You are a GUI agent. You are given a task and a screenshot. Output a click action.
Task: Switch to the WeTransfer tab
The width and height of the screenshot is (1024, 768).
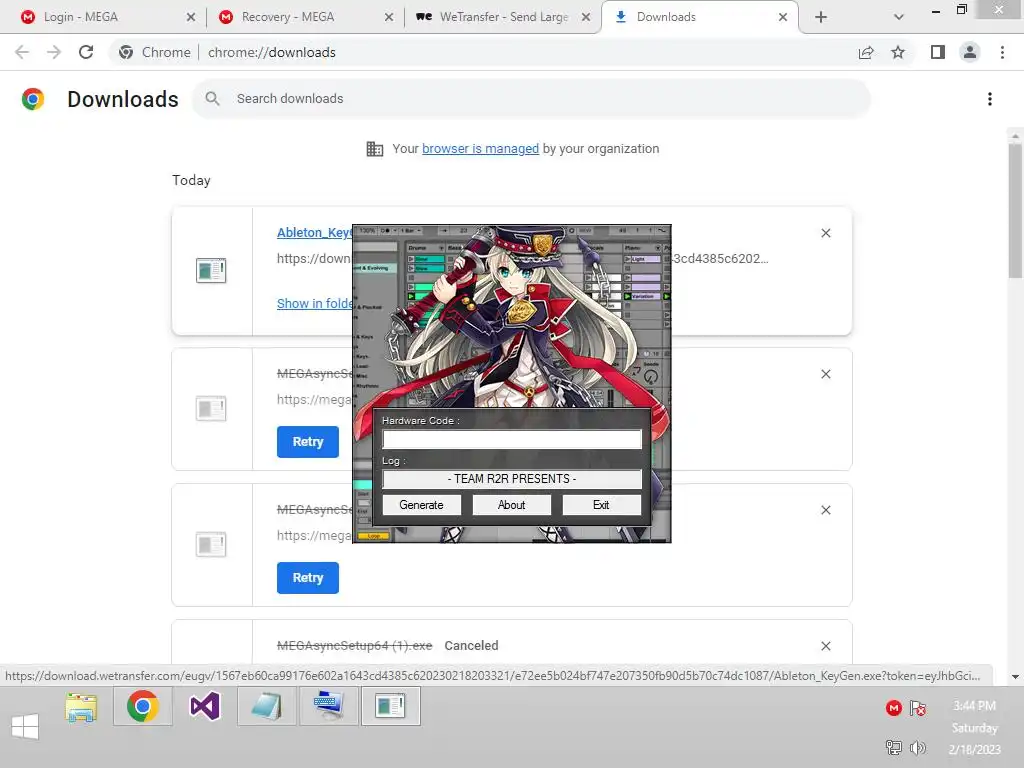coord(503,17)
